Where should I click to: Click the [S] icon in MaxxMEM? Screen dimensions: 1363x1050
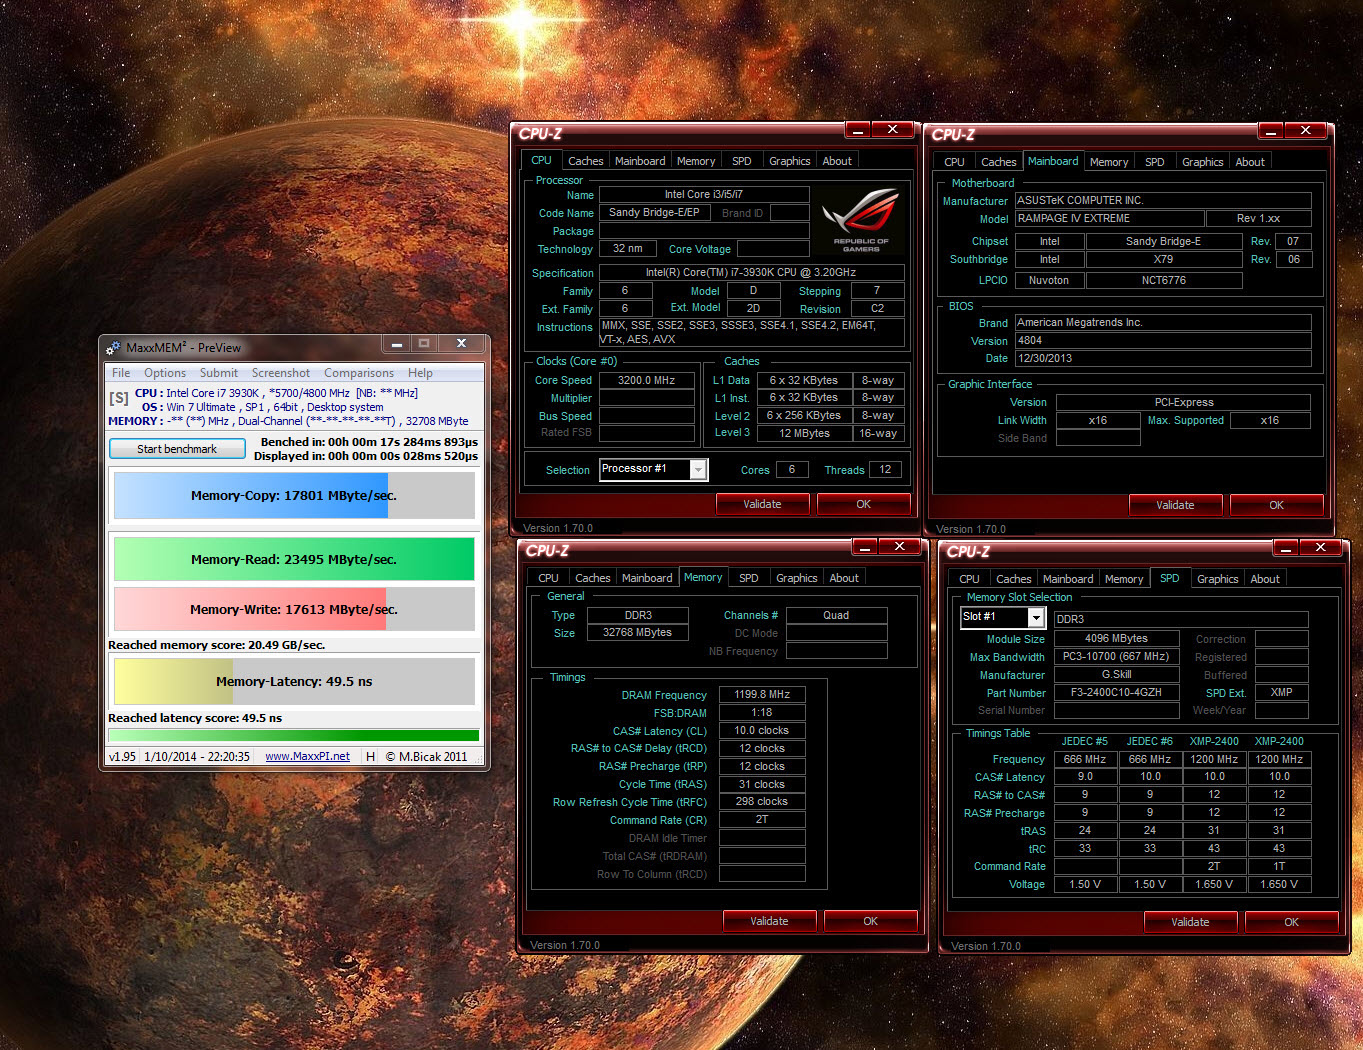[x=119, y=398]
